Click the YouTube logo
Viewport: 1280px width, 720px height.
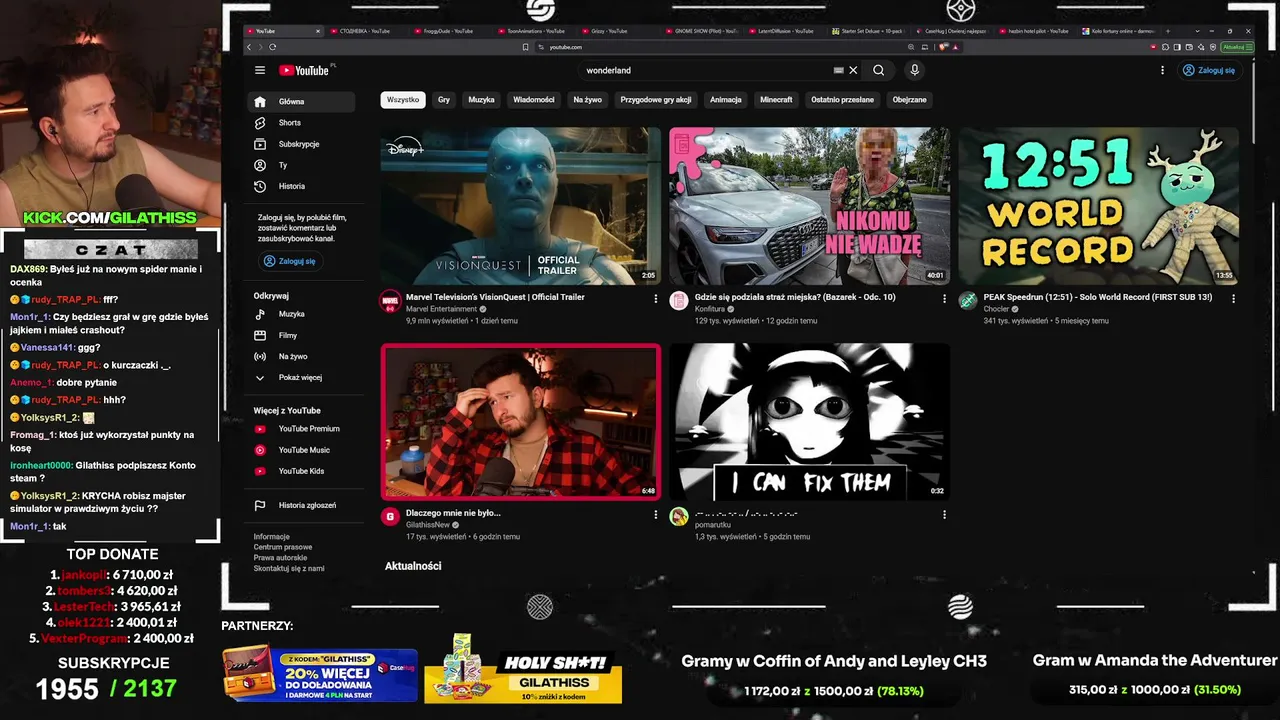coord(304,70)
